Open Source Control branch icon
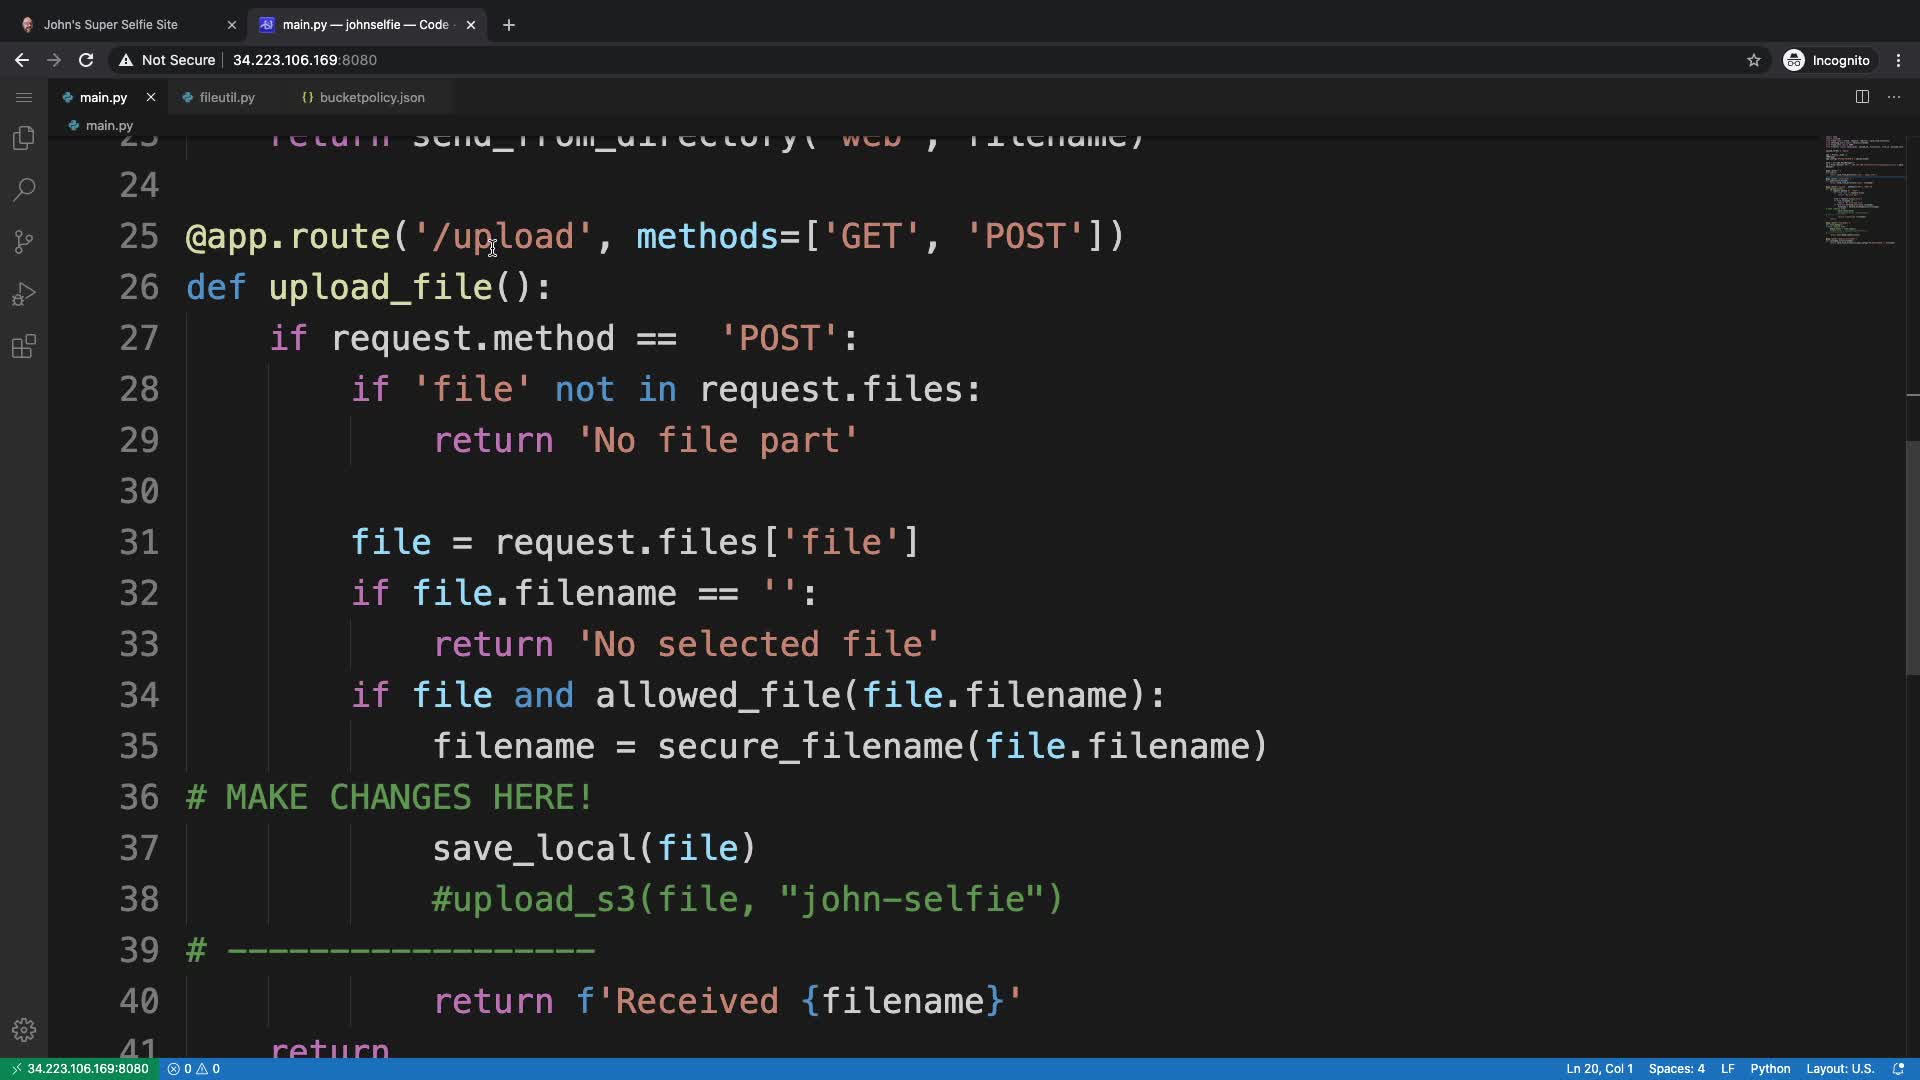 tap(24, 242)
